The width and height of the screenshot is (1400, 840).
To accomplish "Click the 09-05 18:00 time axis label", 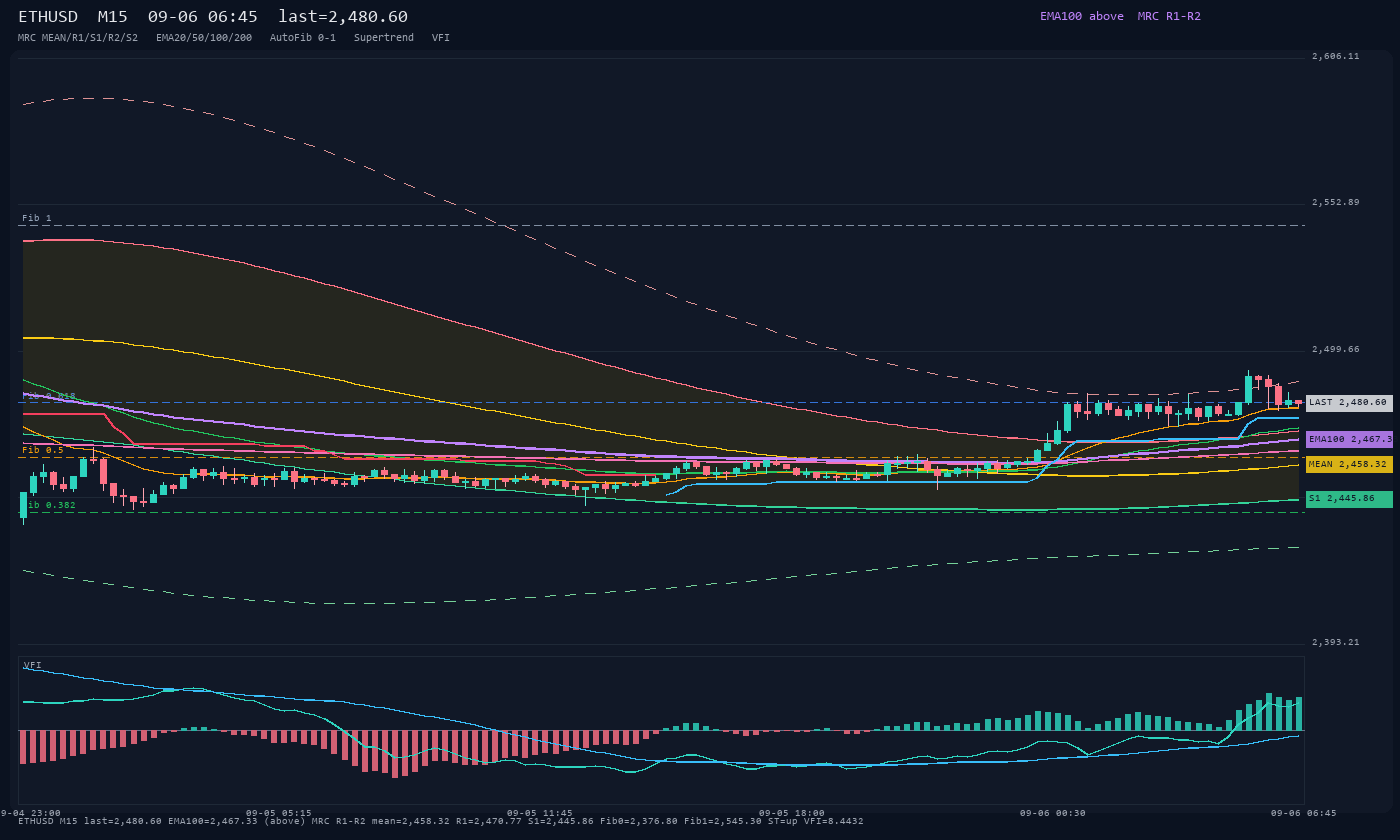I will coord(792,813).
